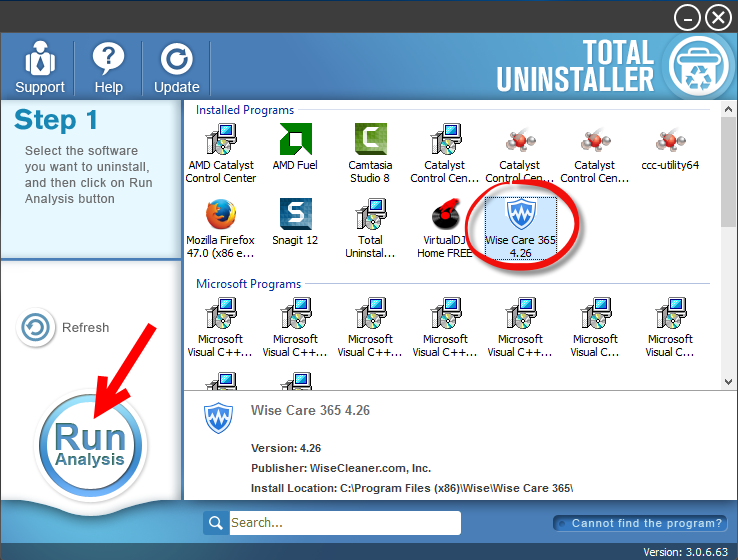The image size is (738, 560).
Task: Select the AMD Fuel program icon
Action: coord(296,140)
